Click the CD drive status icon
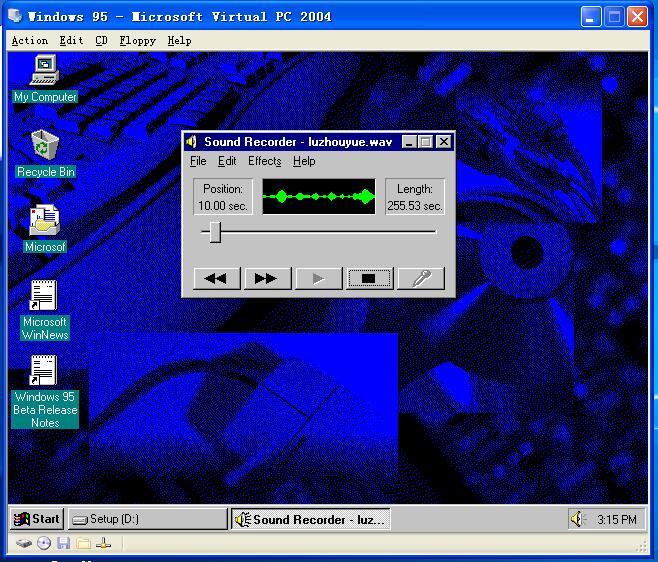 [x=44, y=544]
